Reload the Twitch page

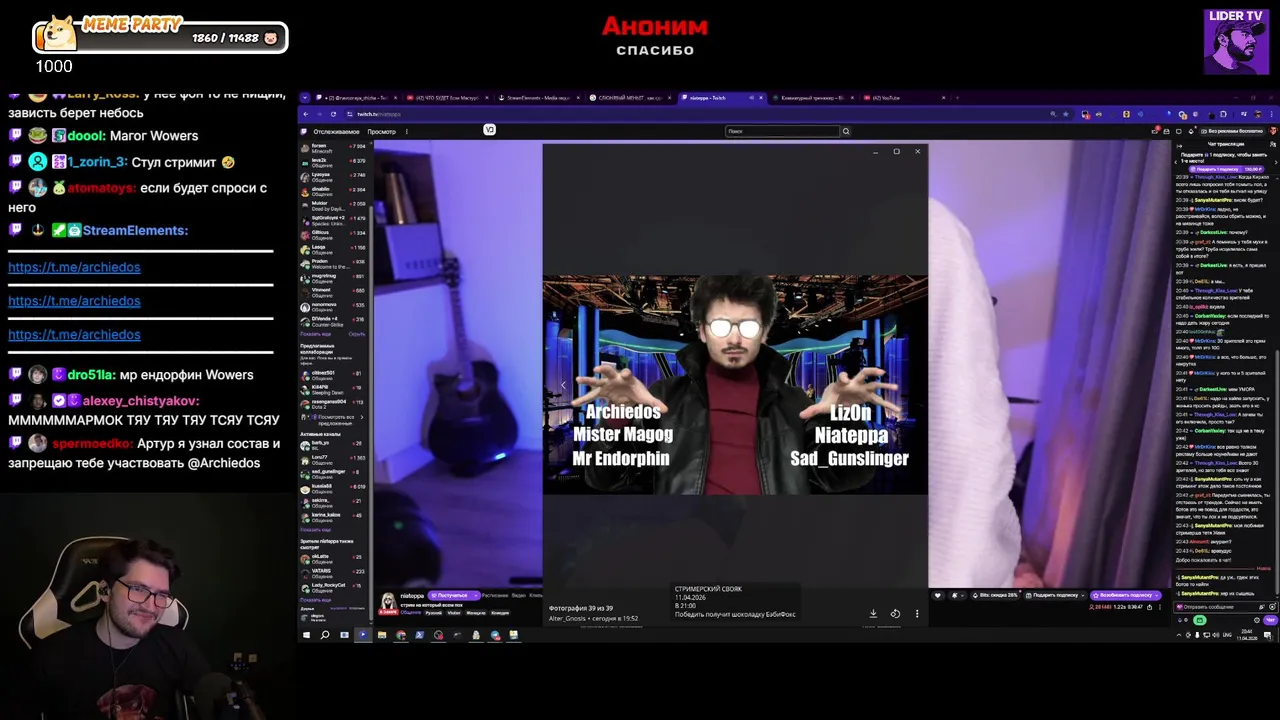(x=333, y=114)
